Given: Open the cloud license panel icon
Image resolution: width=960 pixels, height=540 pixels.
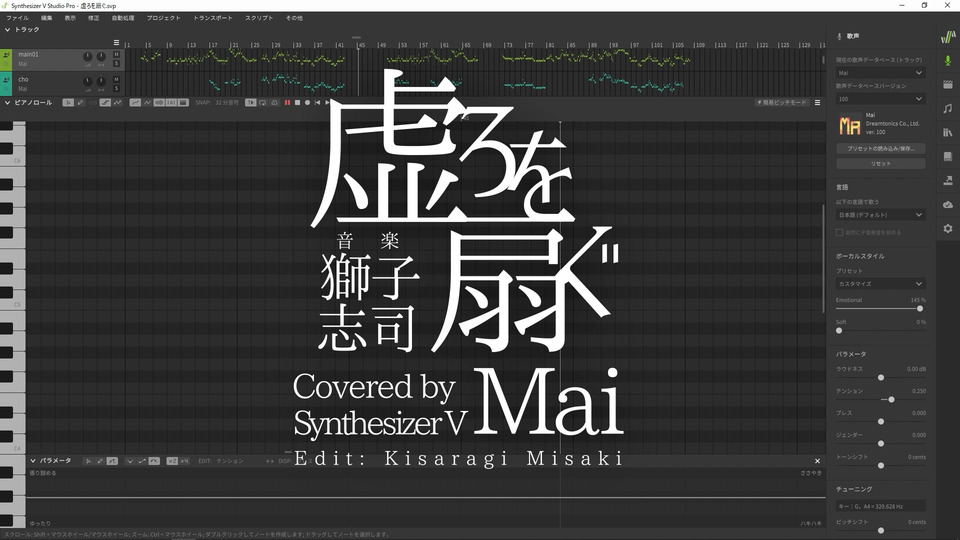Looking at the screenshot, I should [948, 204].
